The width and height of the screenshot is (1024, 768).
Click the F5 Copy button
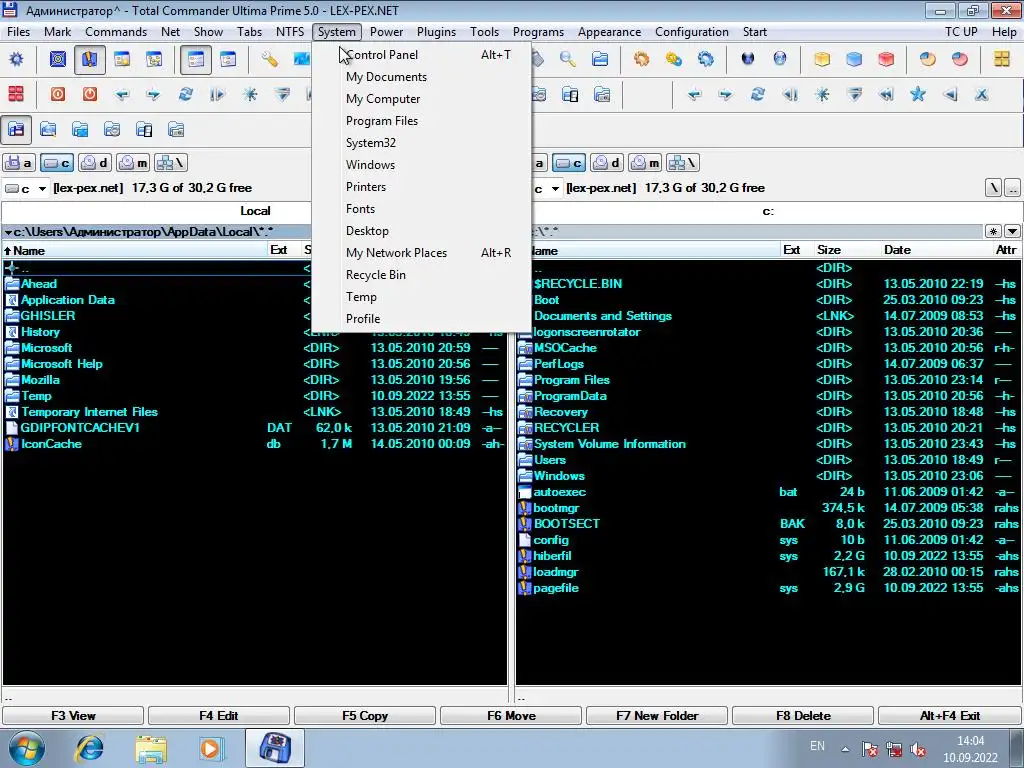click(x=365, y=716)
